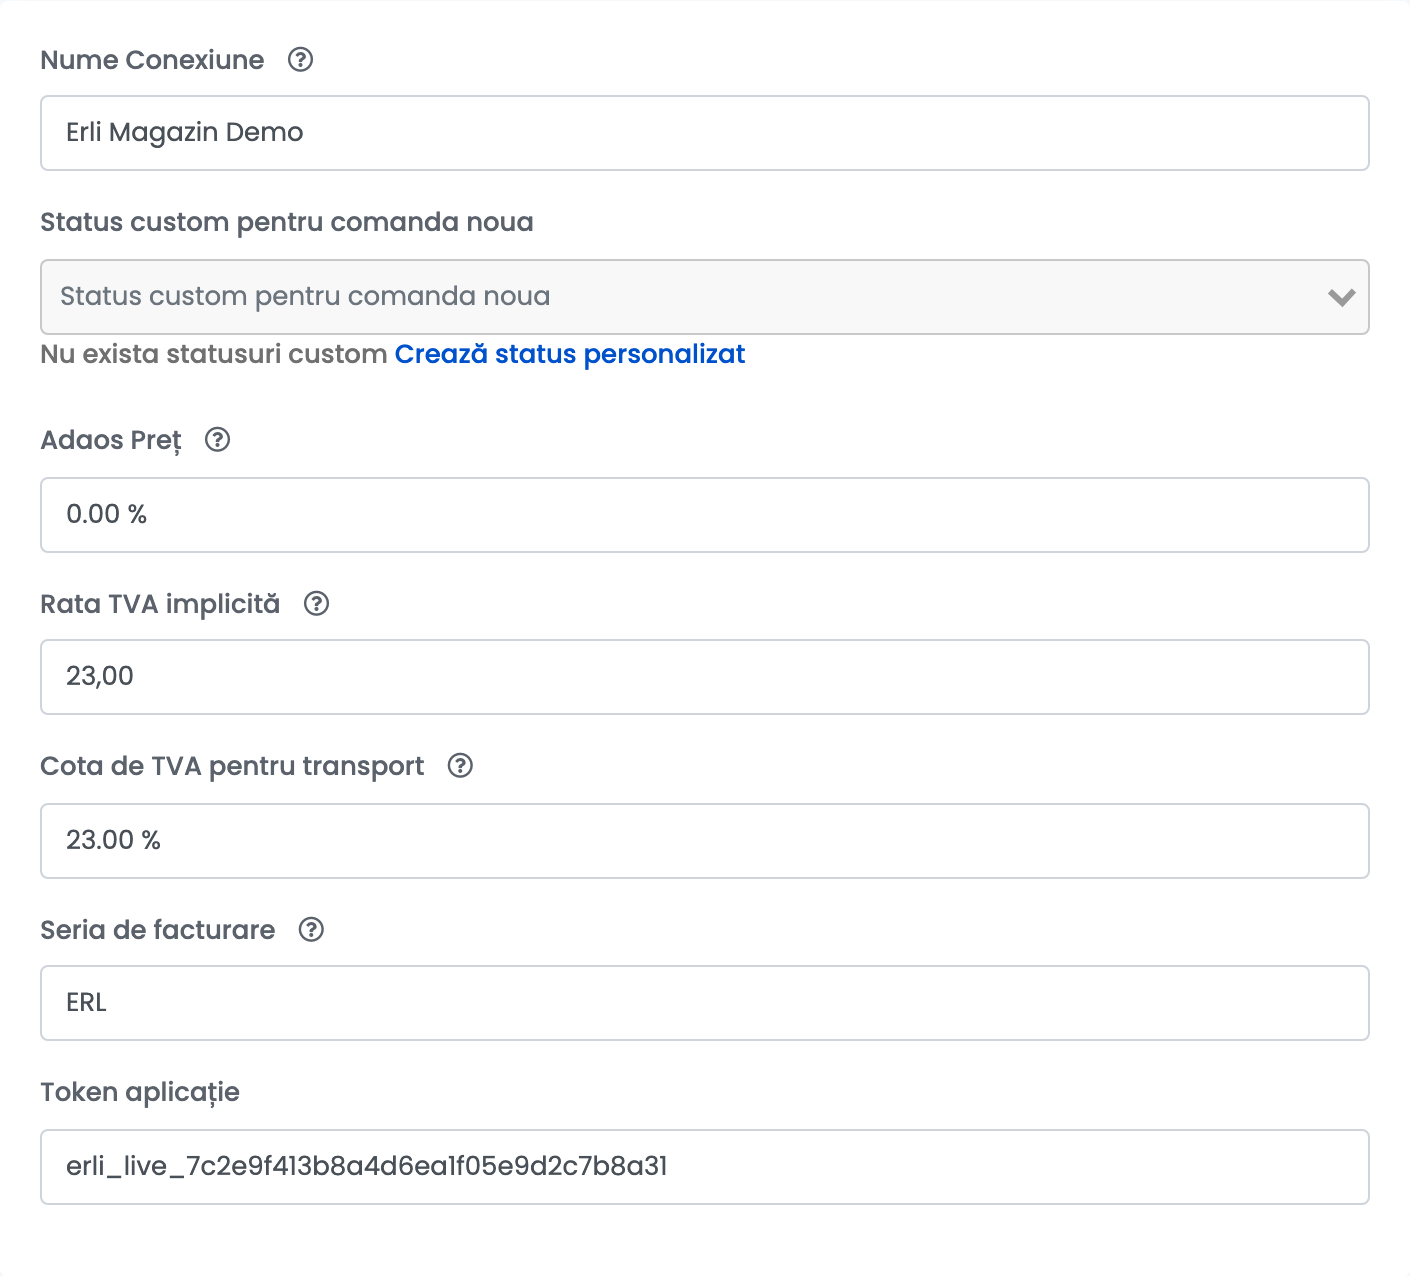Edit the transport VAT field showing 23.00 %

(x=704, y=841)
